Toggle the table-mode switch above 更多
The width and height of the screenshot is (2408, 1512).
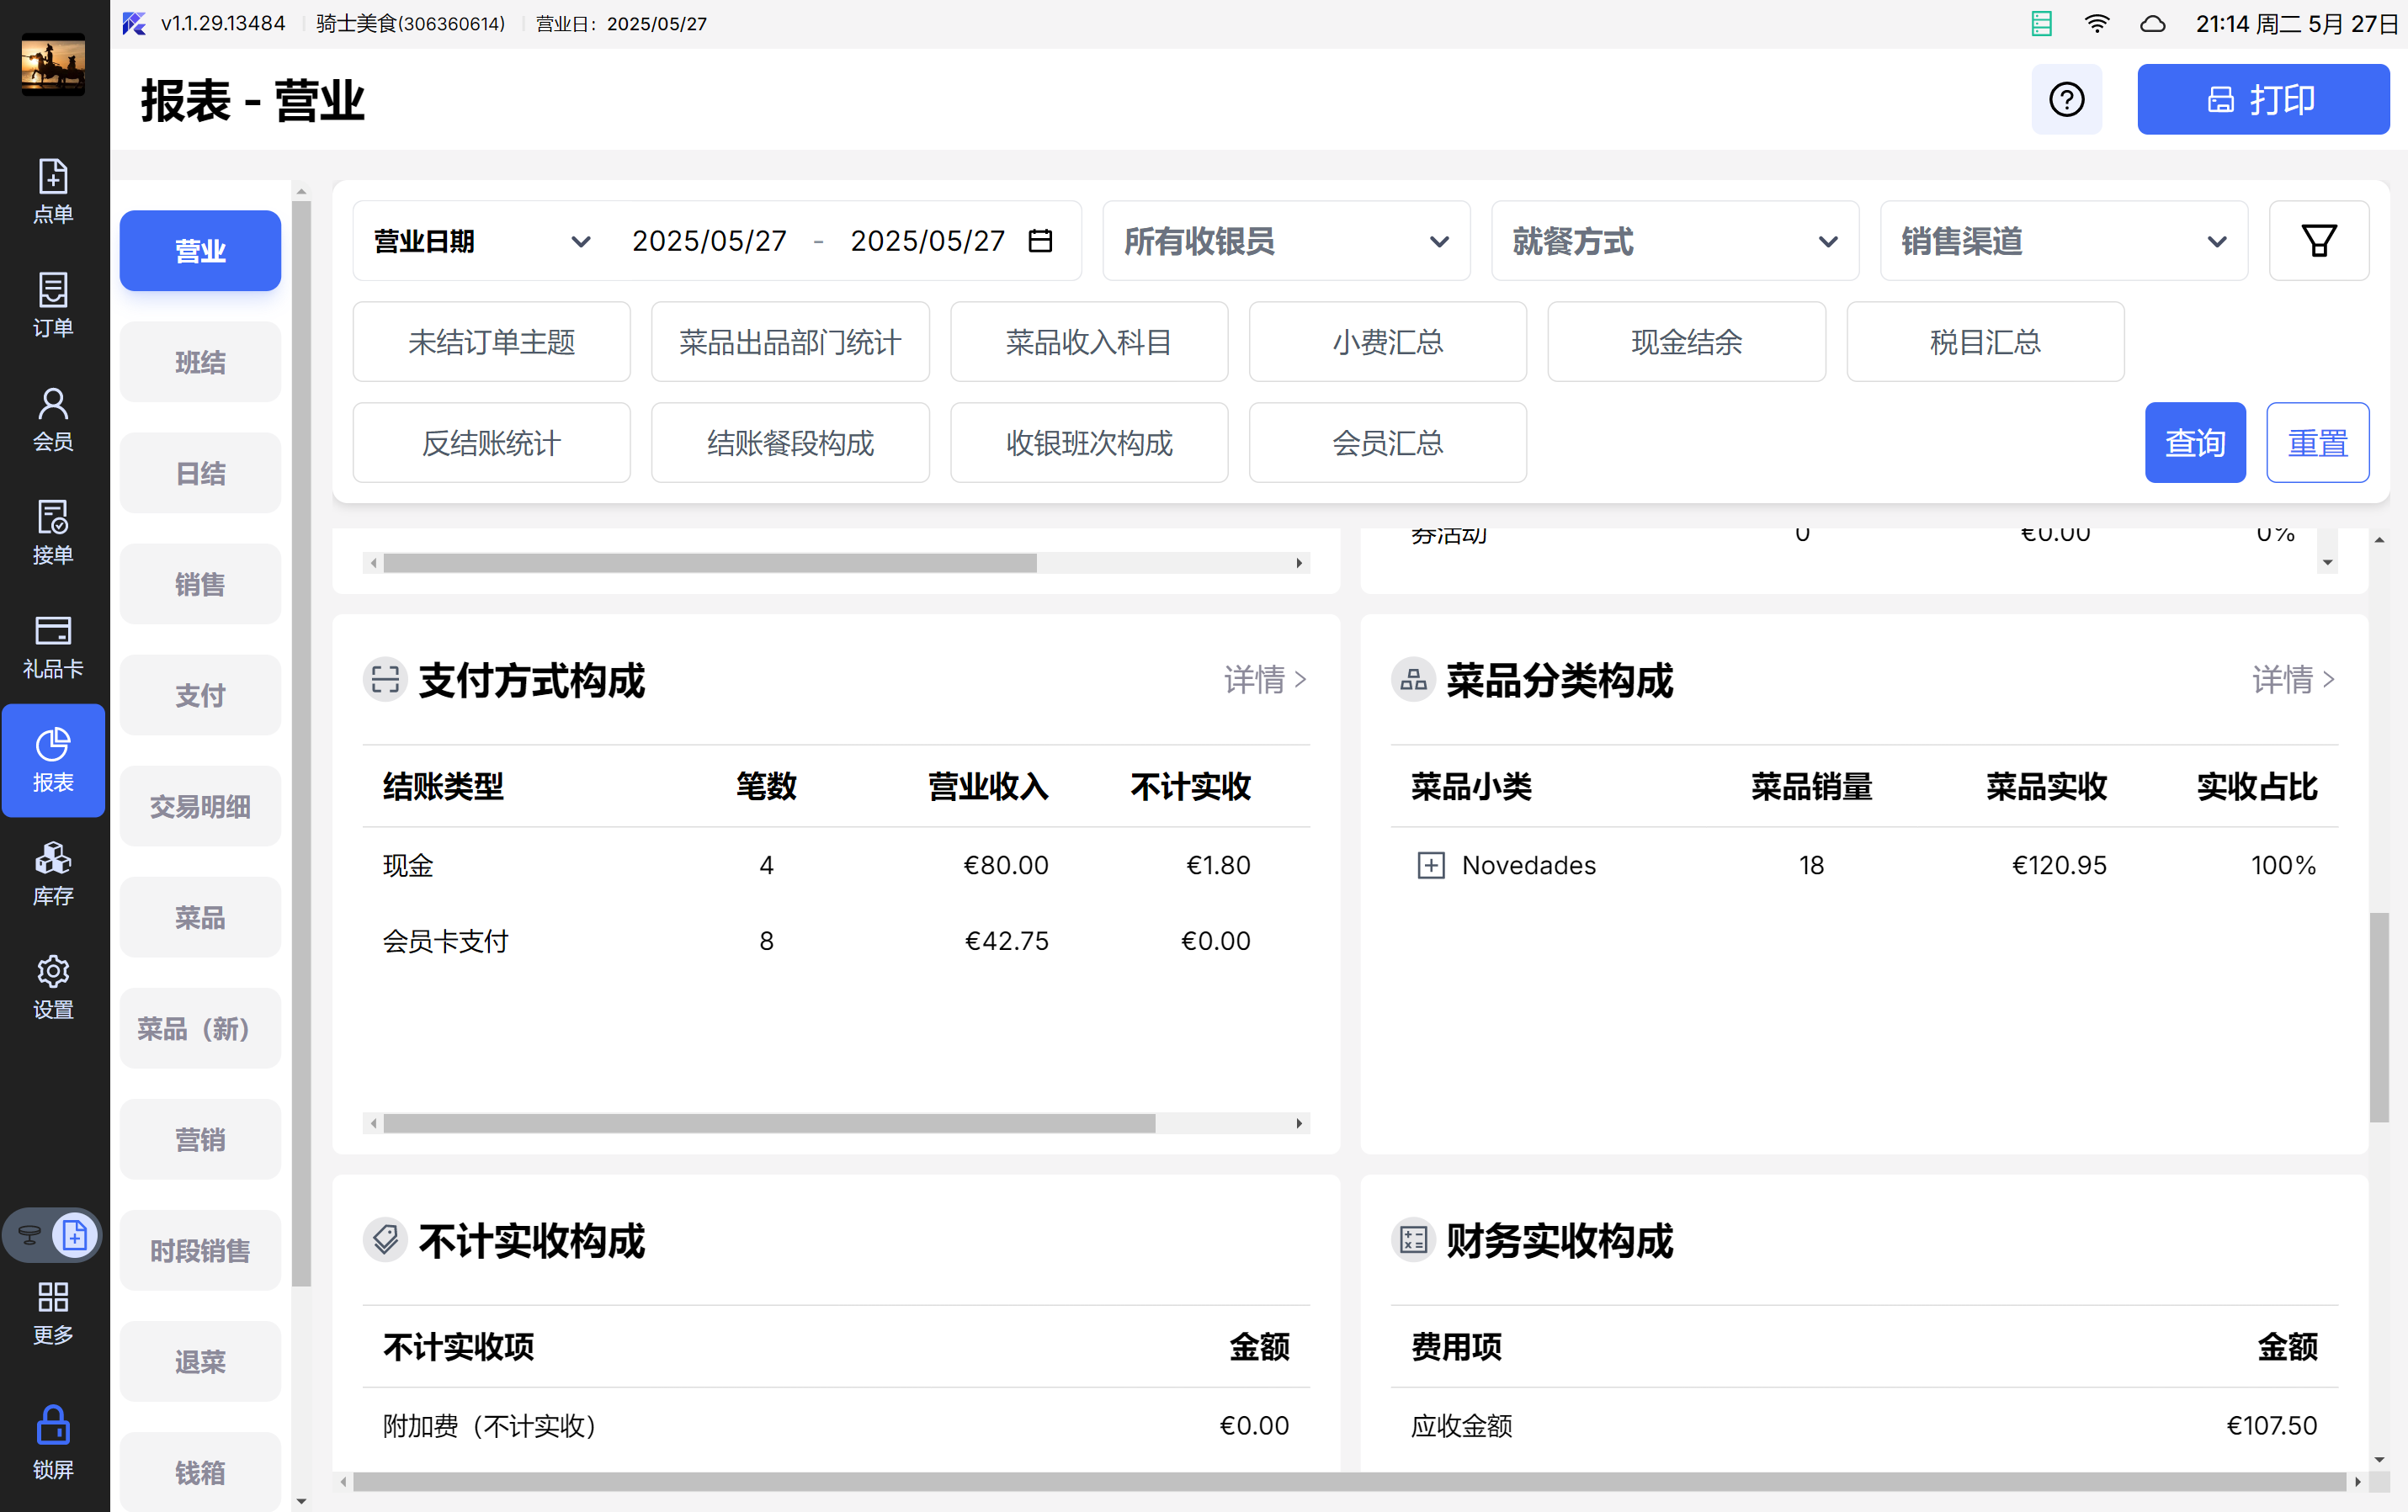pos(52,1236)
